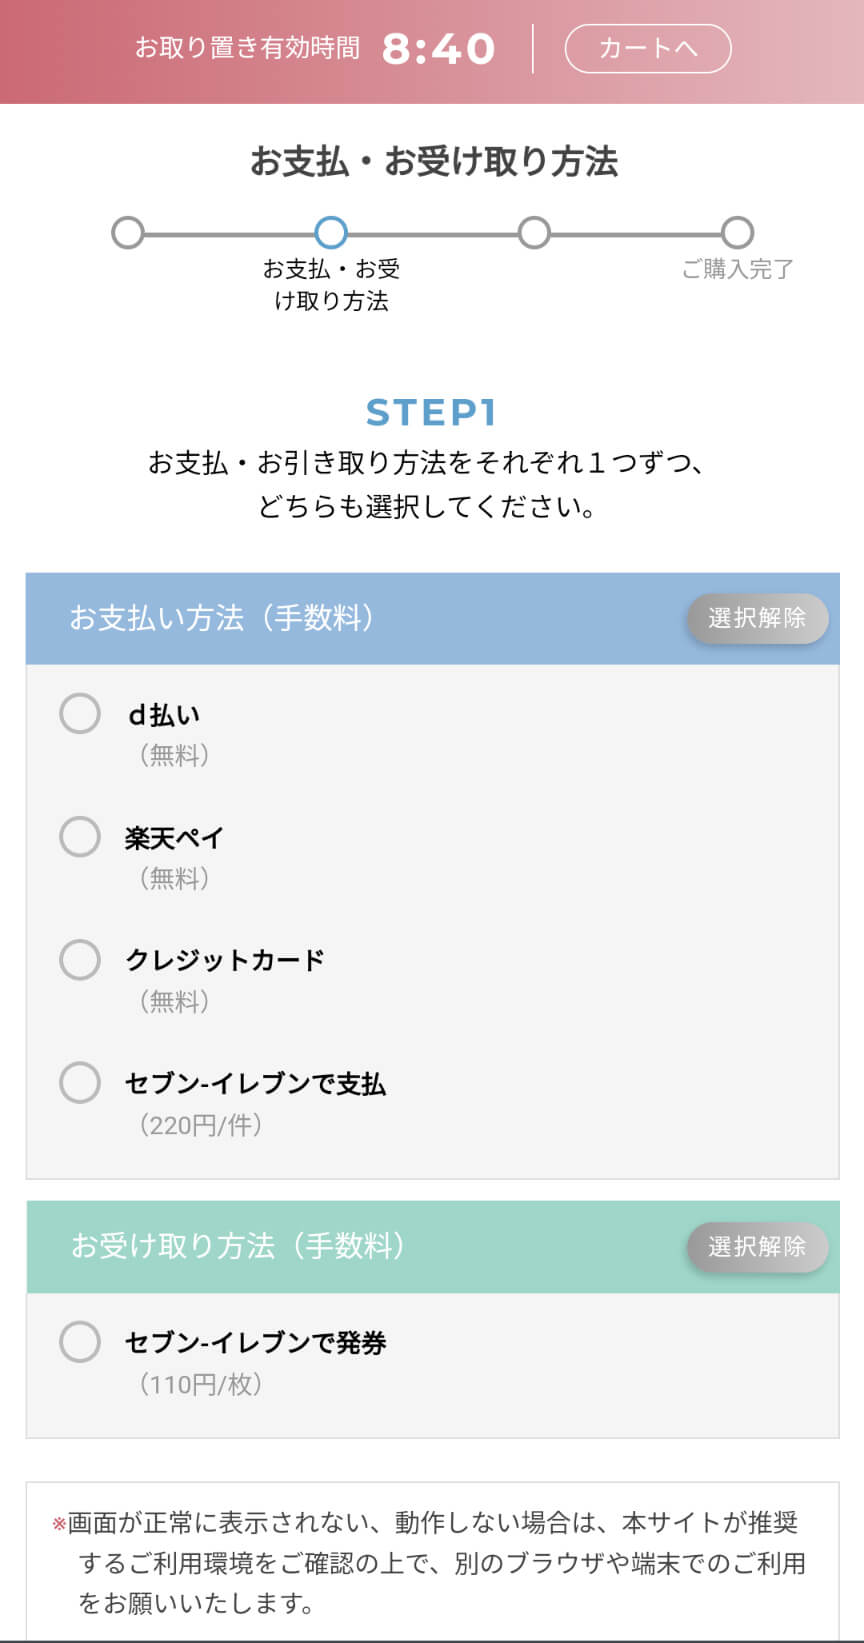Pick セブン-イレブンで支払 radio option

point(80,1082)
